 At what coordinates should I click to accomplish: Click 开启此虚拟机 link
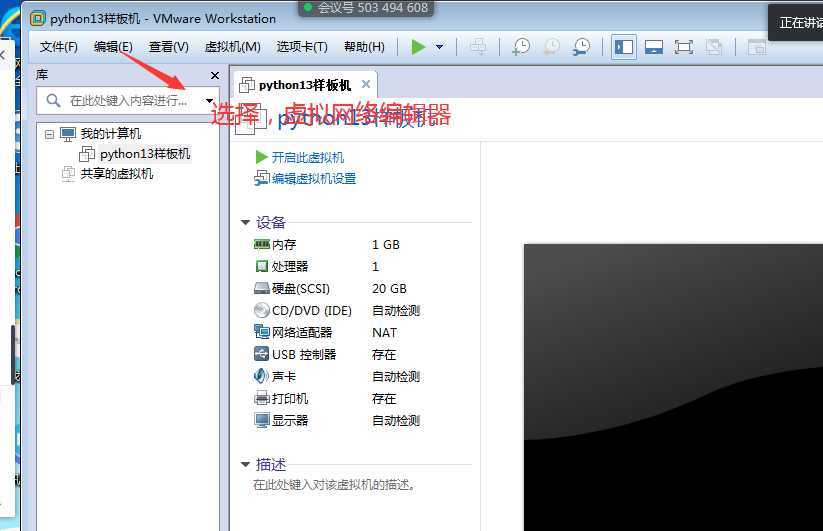pos(308,157)
